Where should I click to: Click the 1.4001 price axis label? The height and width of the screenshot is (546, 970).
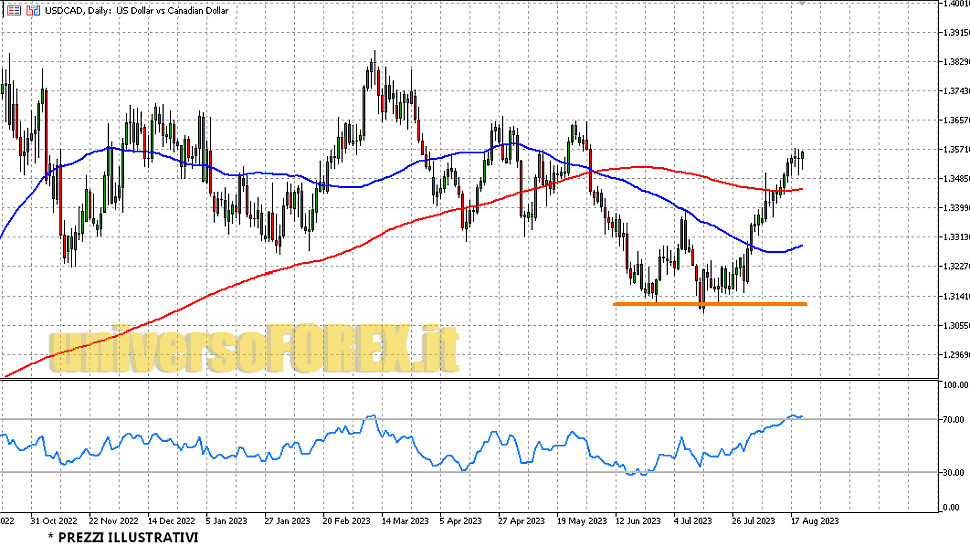(954, 4)
